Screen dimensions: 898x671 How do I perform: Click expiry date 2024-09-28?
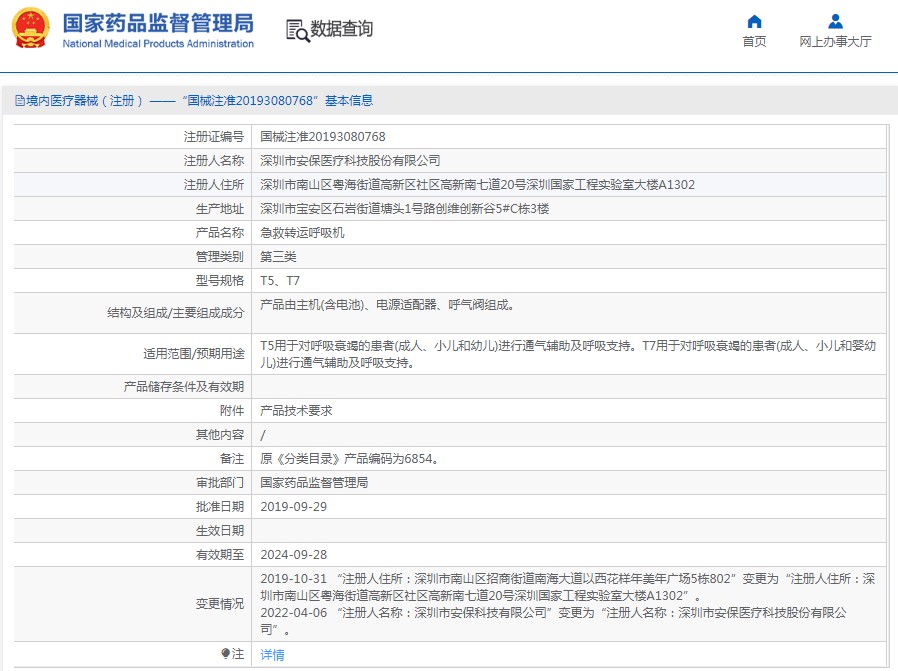(x=293, y=555)
